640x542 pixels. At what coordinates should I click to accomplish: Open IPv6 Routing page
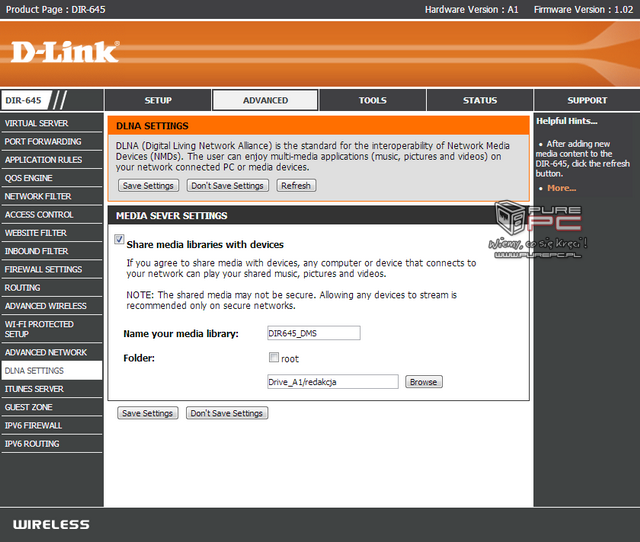pos(51,444)
